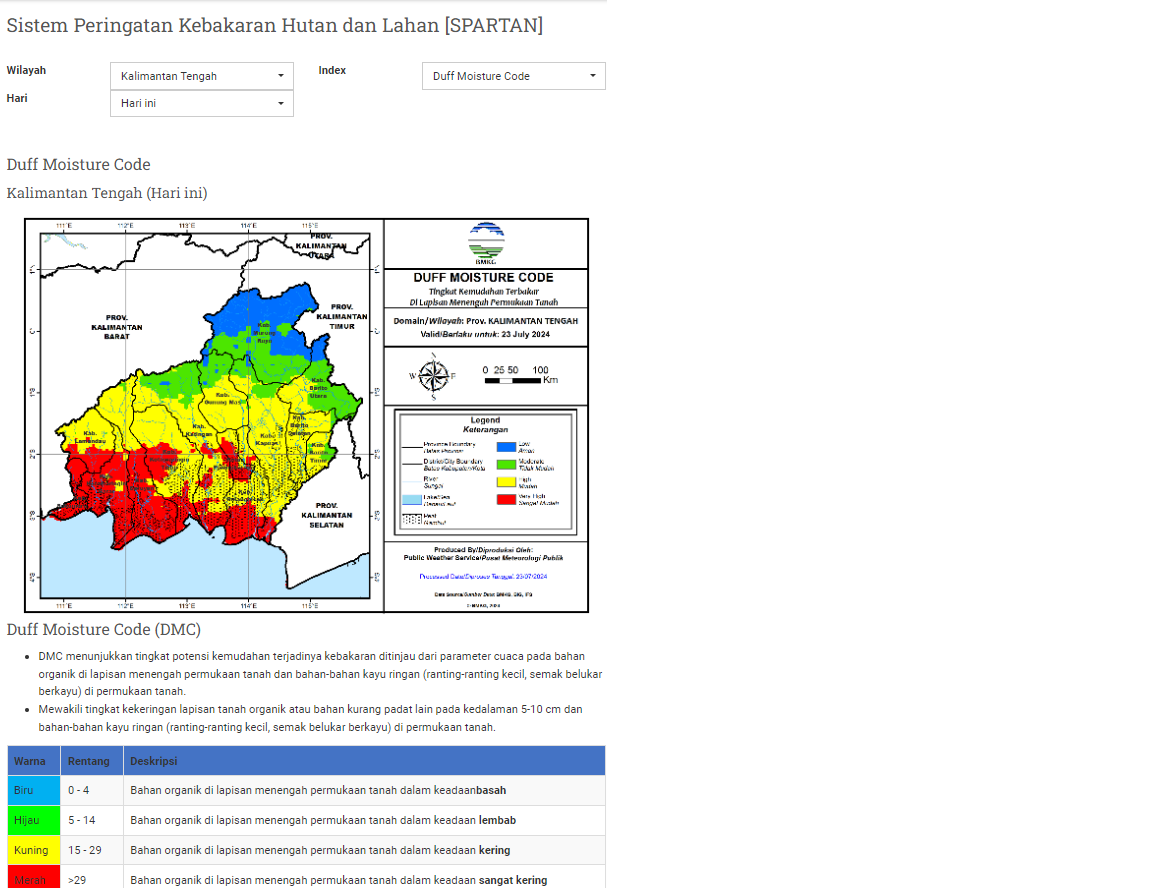
Task: Click the compass rose on the map
Action: click(433, 376)
